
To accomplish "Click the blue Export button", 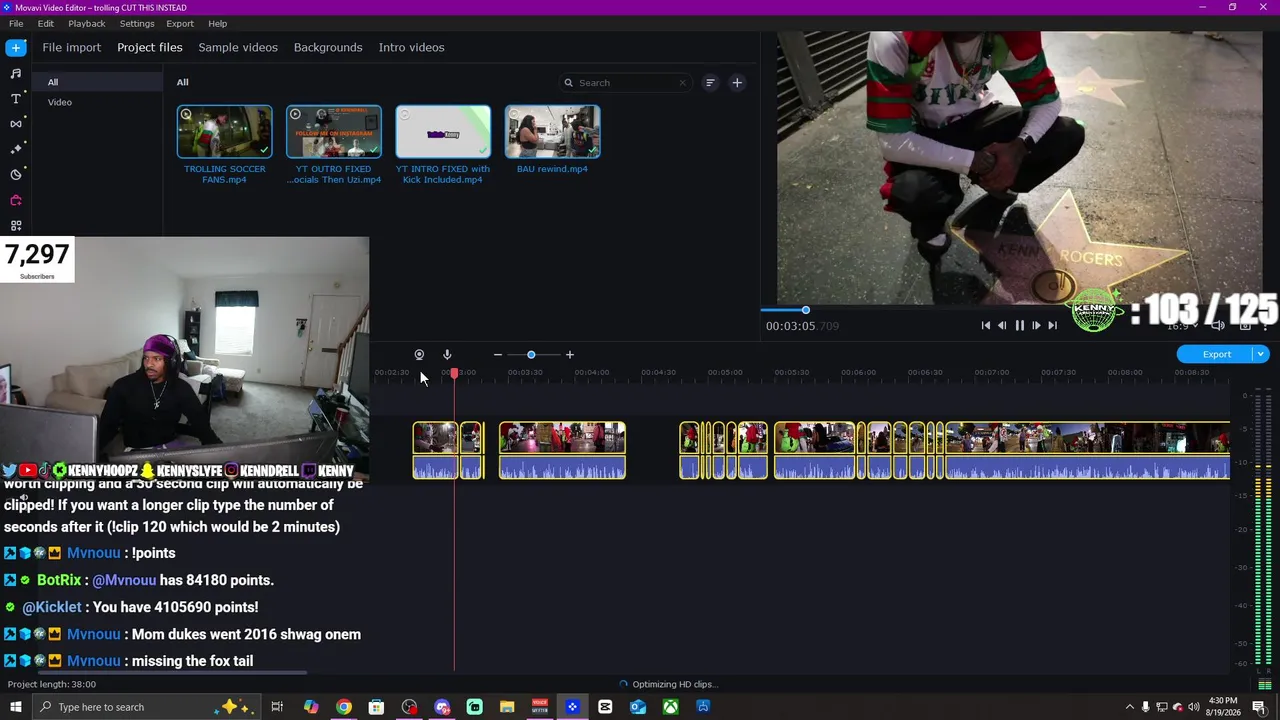I will point(1217,354).
